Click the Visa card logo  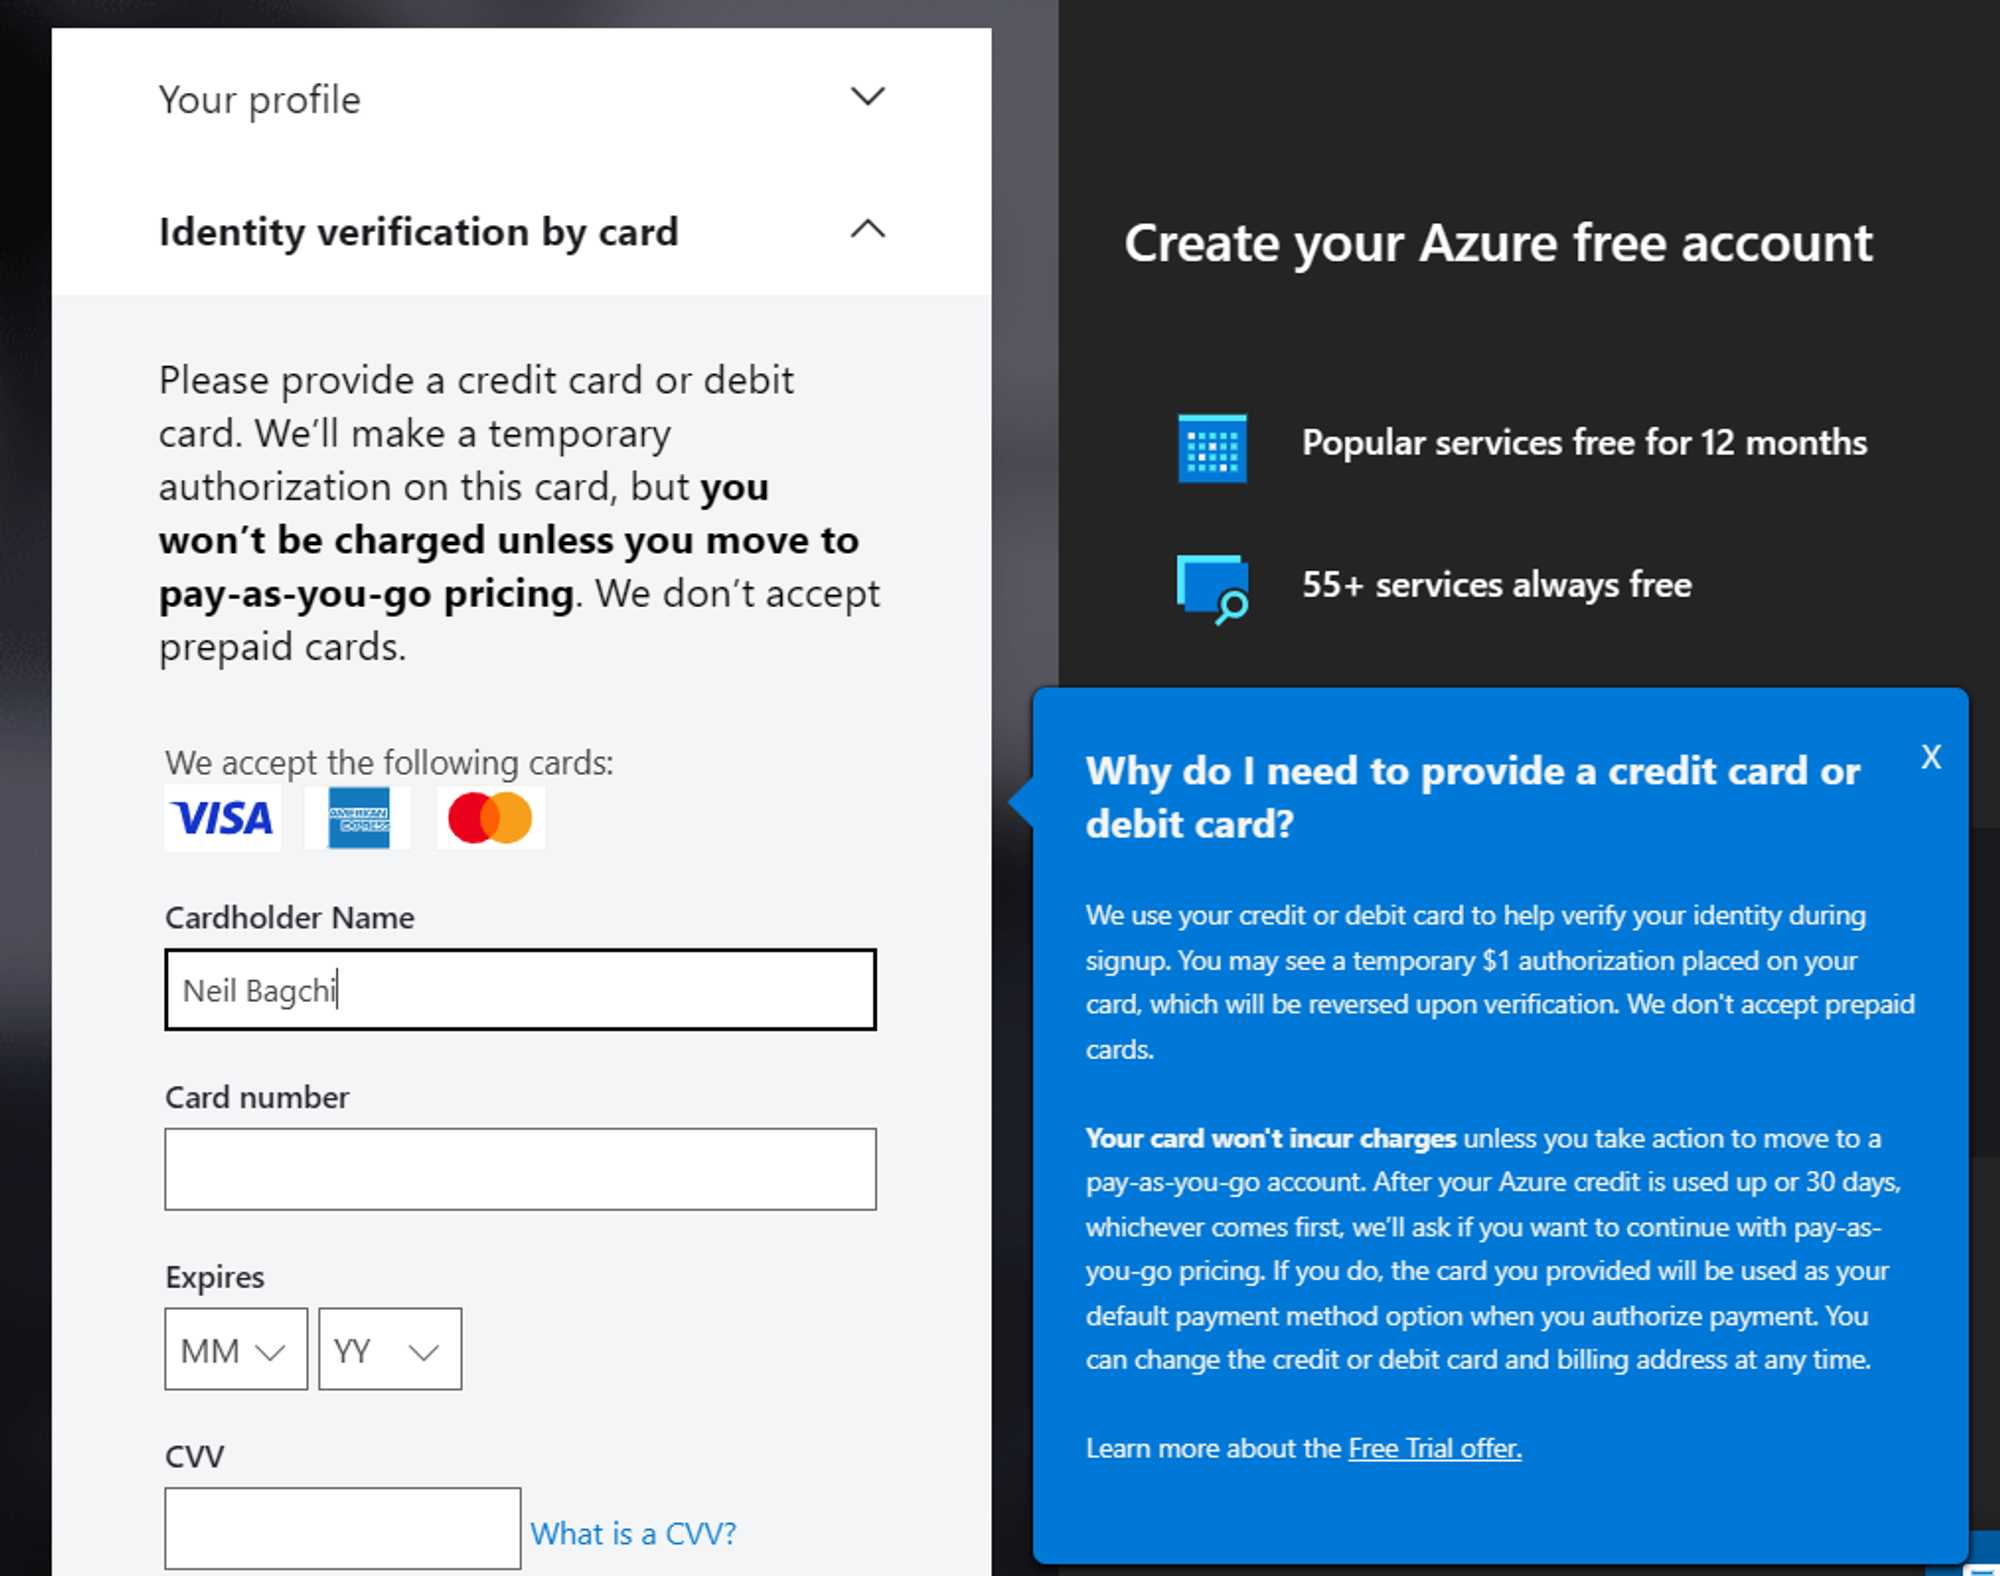pyautogui.click(x=222, y=818)
